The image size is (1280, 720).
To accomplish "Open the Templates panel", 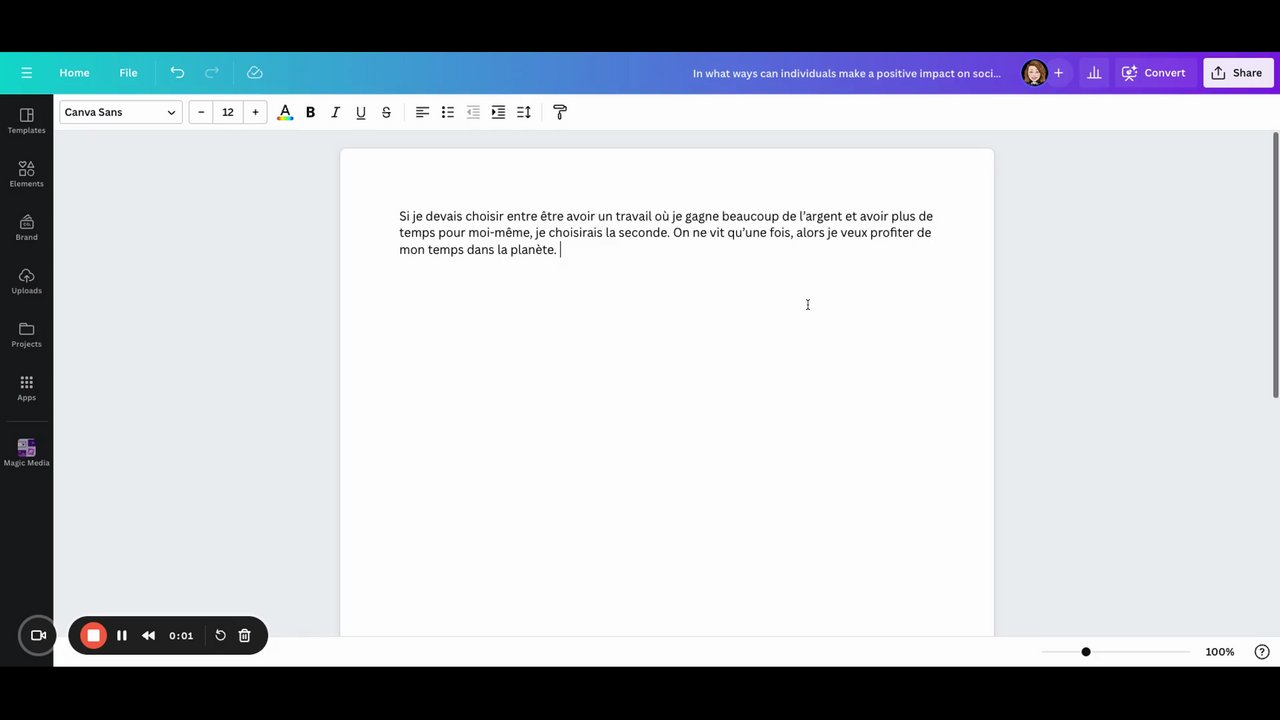I will (27, 121).
